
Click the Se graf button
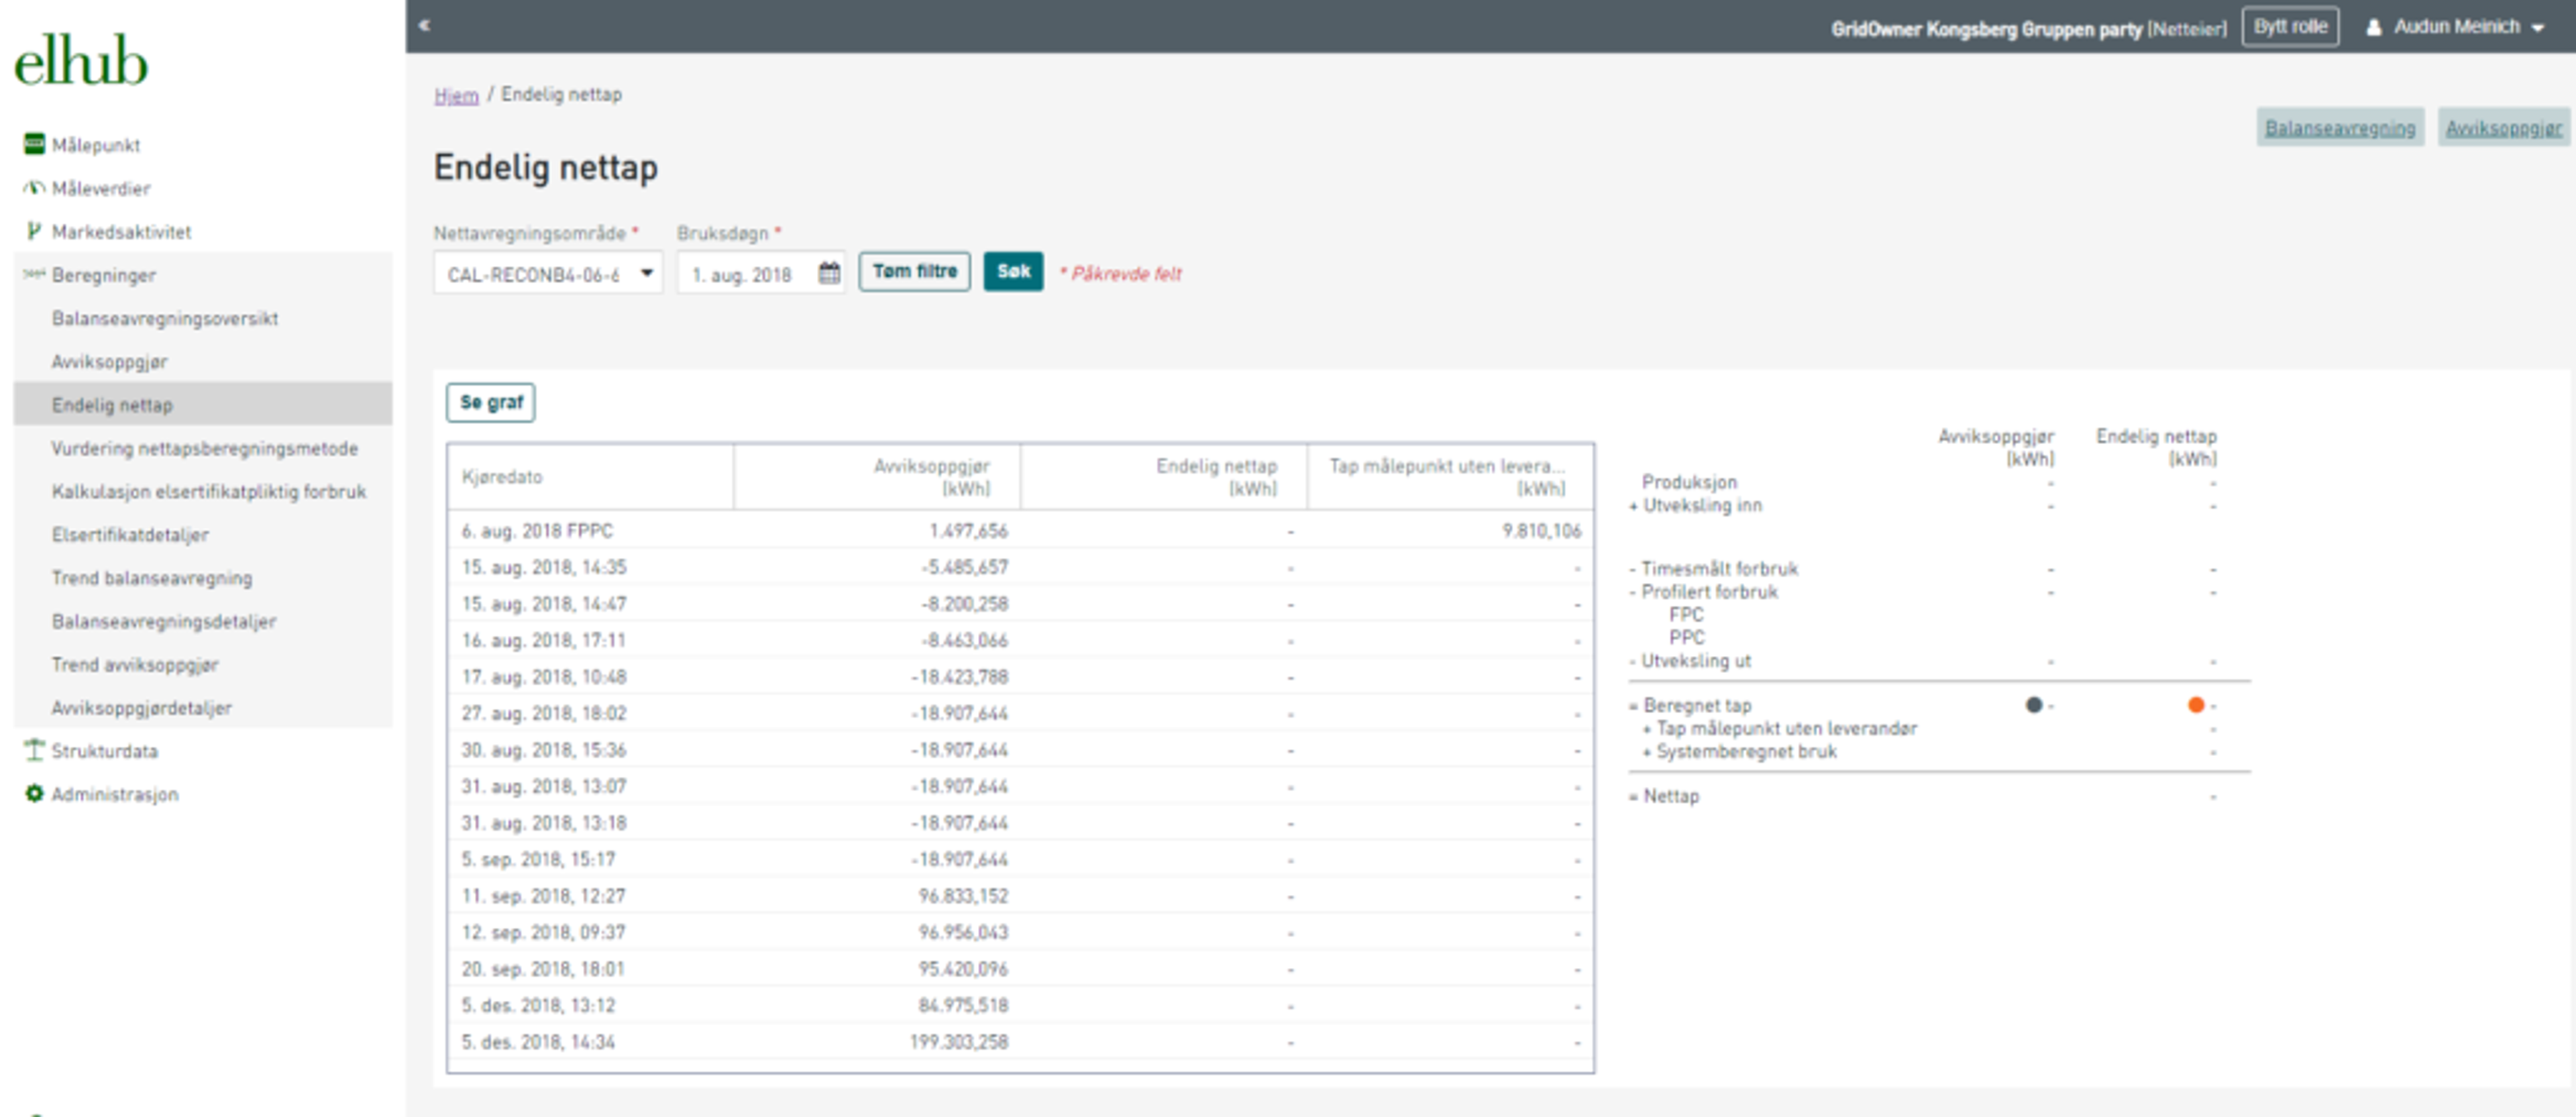point(490,402)
